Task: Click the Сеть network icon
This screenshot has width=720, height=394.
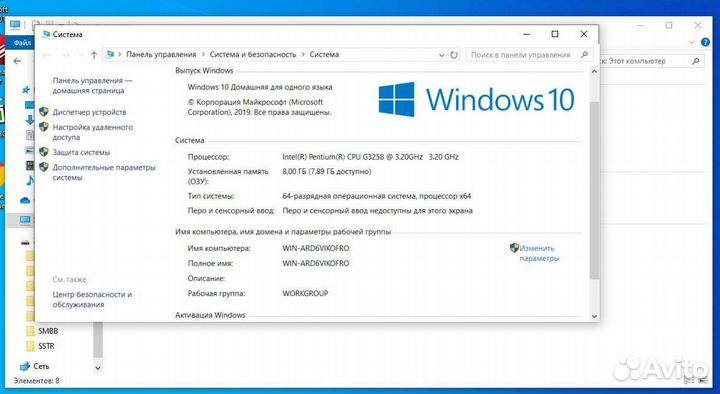Action: [x=25, y=366]
